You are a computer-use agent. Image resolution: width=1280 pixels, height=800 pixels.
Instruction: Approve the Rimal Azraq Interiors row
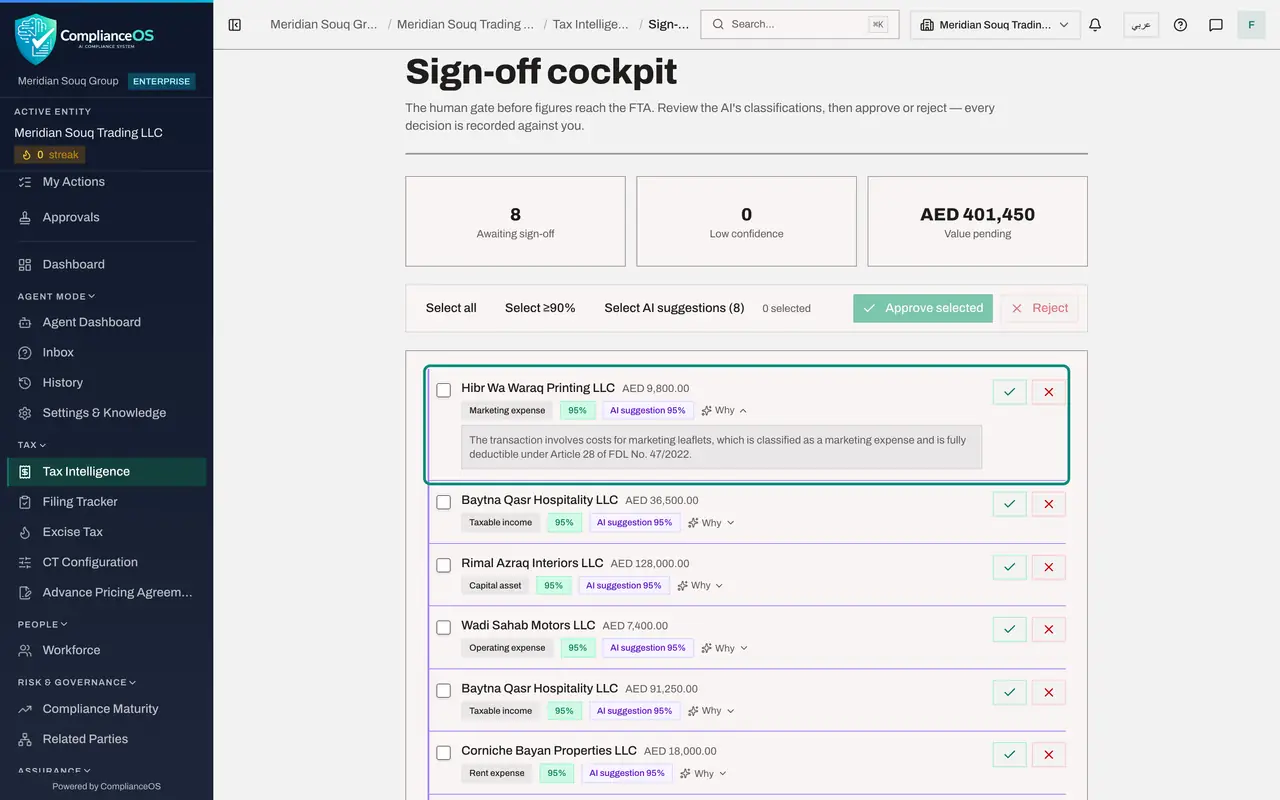click(x=1010, y=567)
